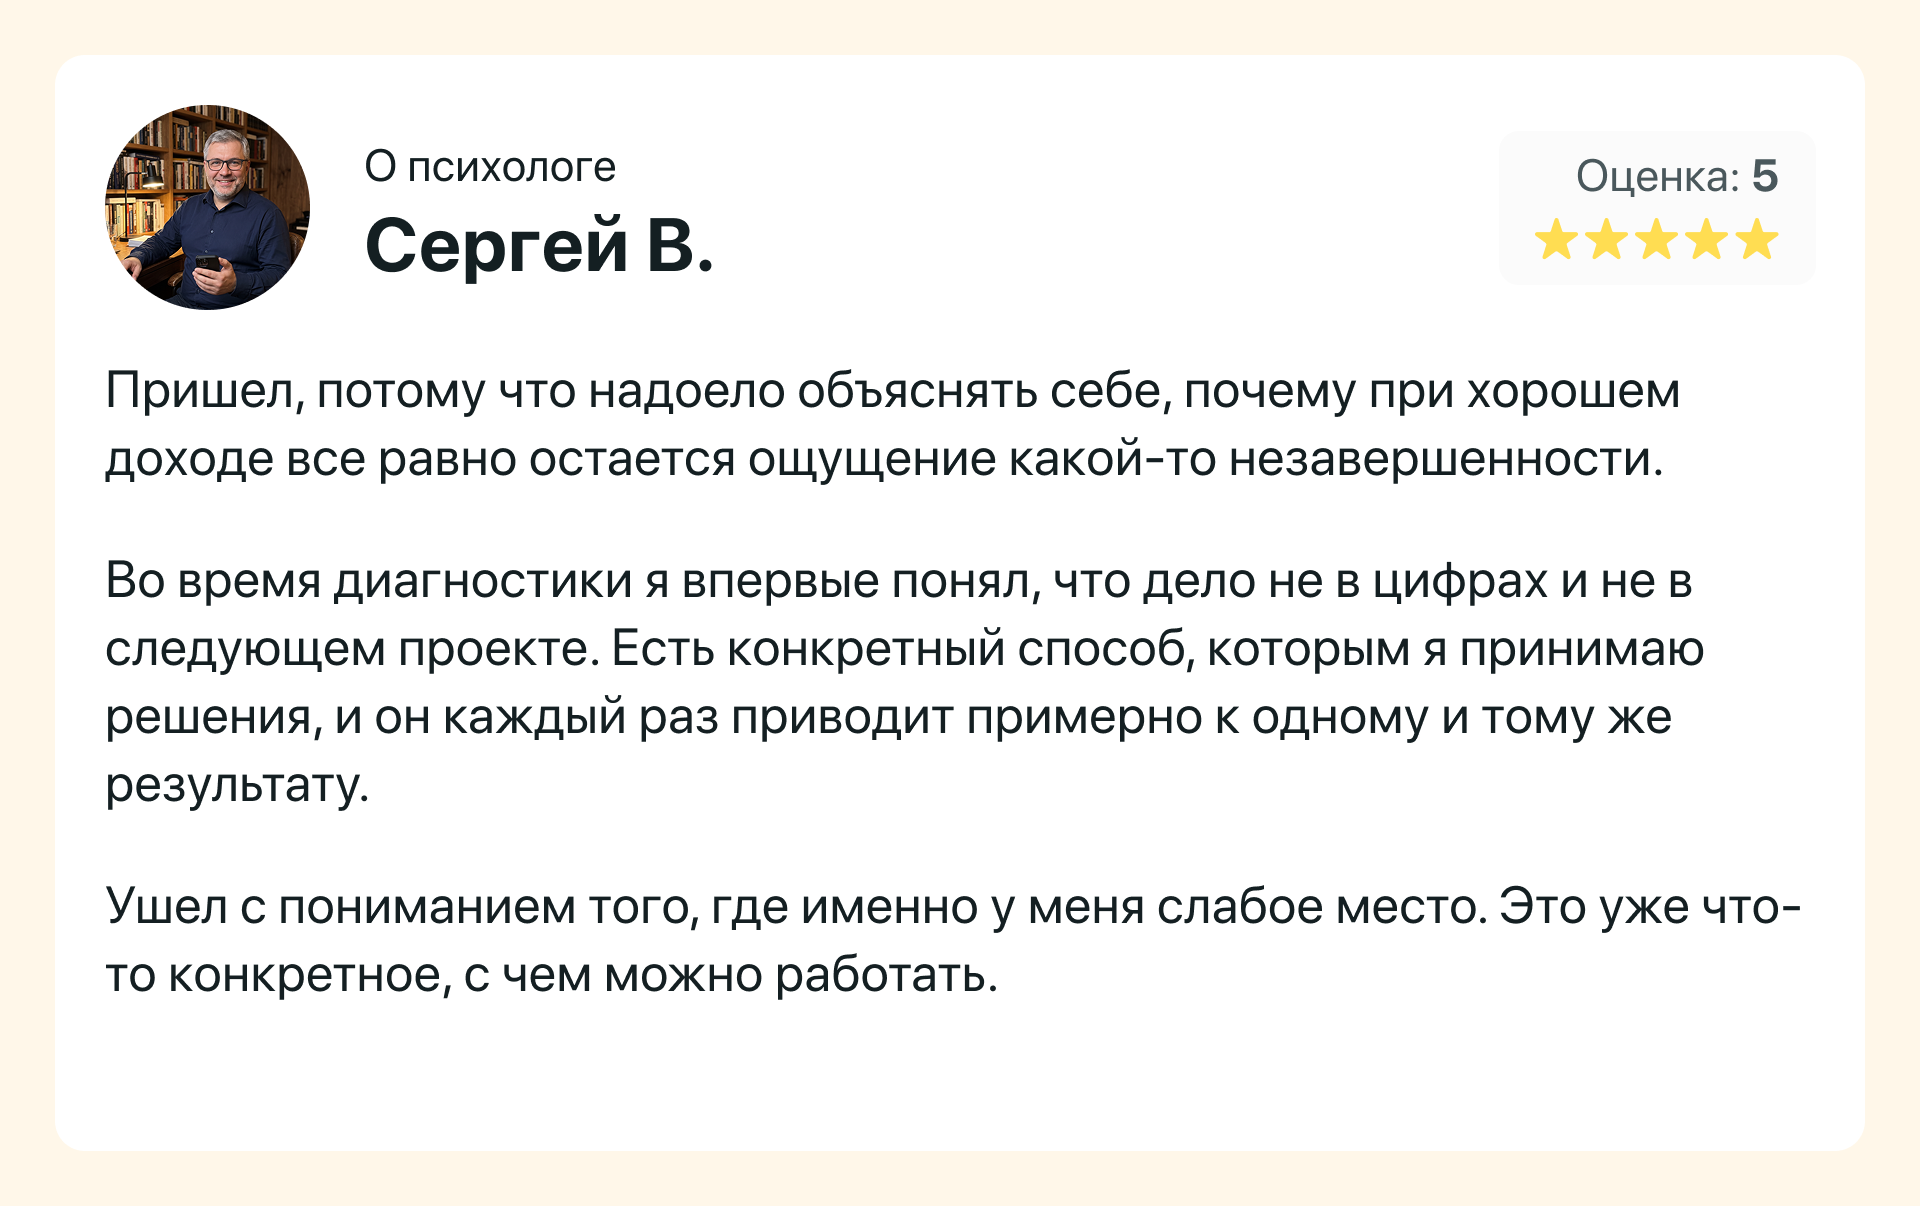Screen dimensions: 1920x1206
Task: Click the bold rating number 5
Action: tap(1765, 176)
